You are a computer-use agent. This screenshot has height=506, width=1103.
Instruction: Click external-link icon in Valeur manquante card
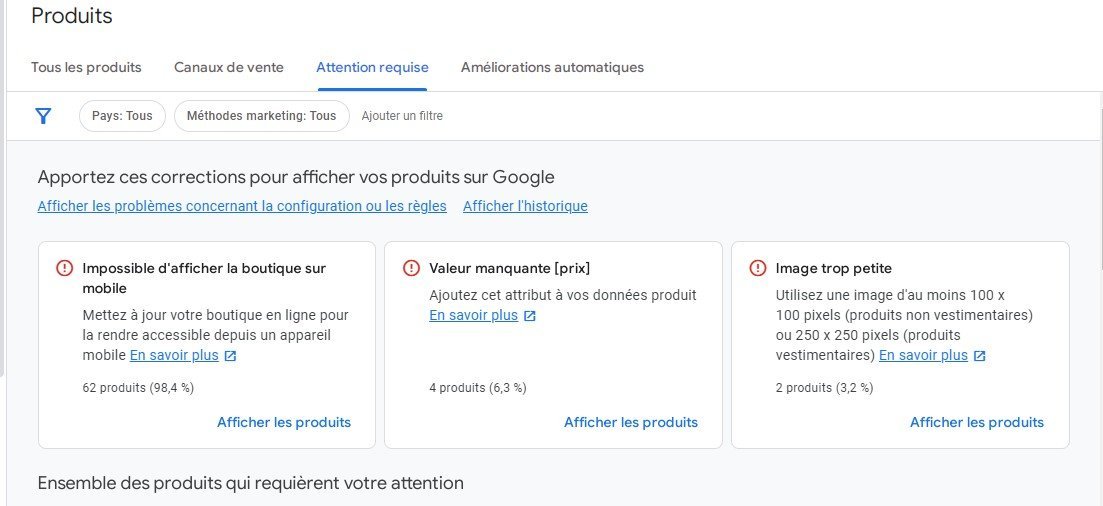click(x=530, y=317)
